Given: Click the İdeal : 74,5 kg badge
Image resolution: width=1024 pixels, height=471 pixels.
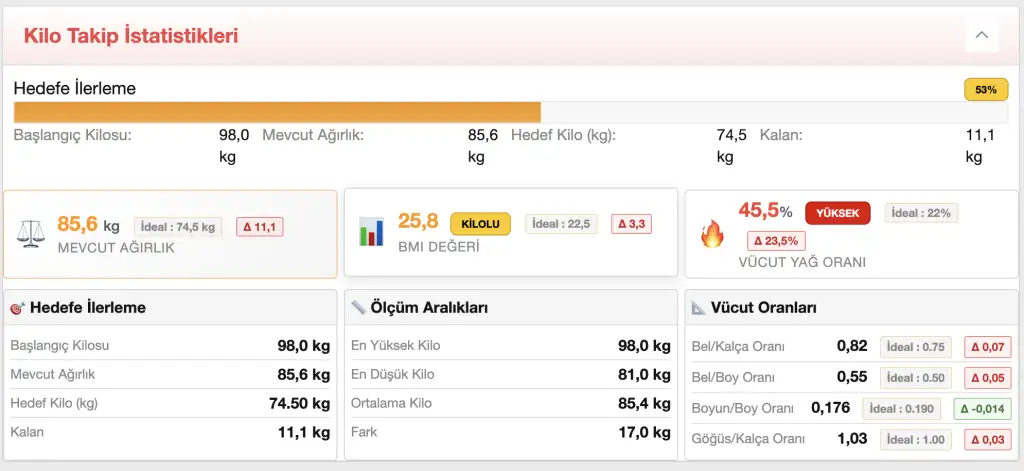Looking at the screenshot, I should 179,227.
